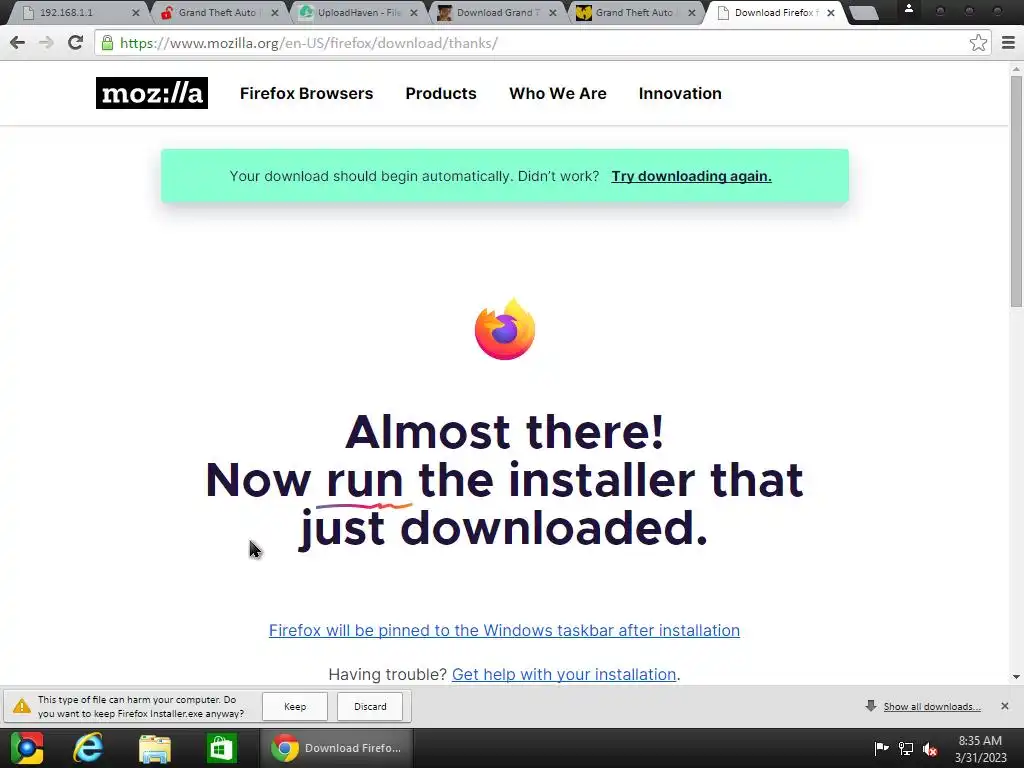Bookmark this page with the star icon

(978, 43)
